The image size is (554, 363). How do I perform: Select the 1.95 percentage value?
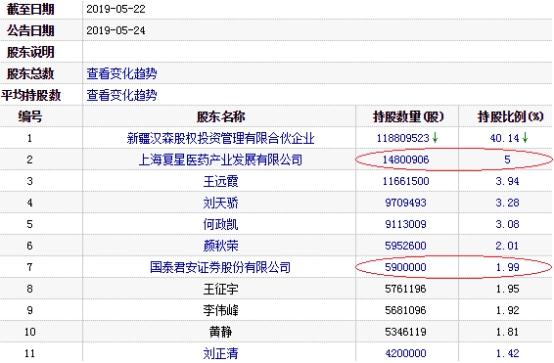pyautogui.click(x=507, y=289)
